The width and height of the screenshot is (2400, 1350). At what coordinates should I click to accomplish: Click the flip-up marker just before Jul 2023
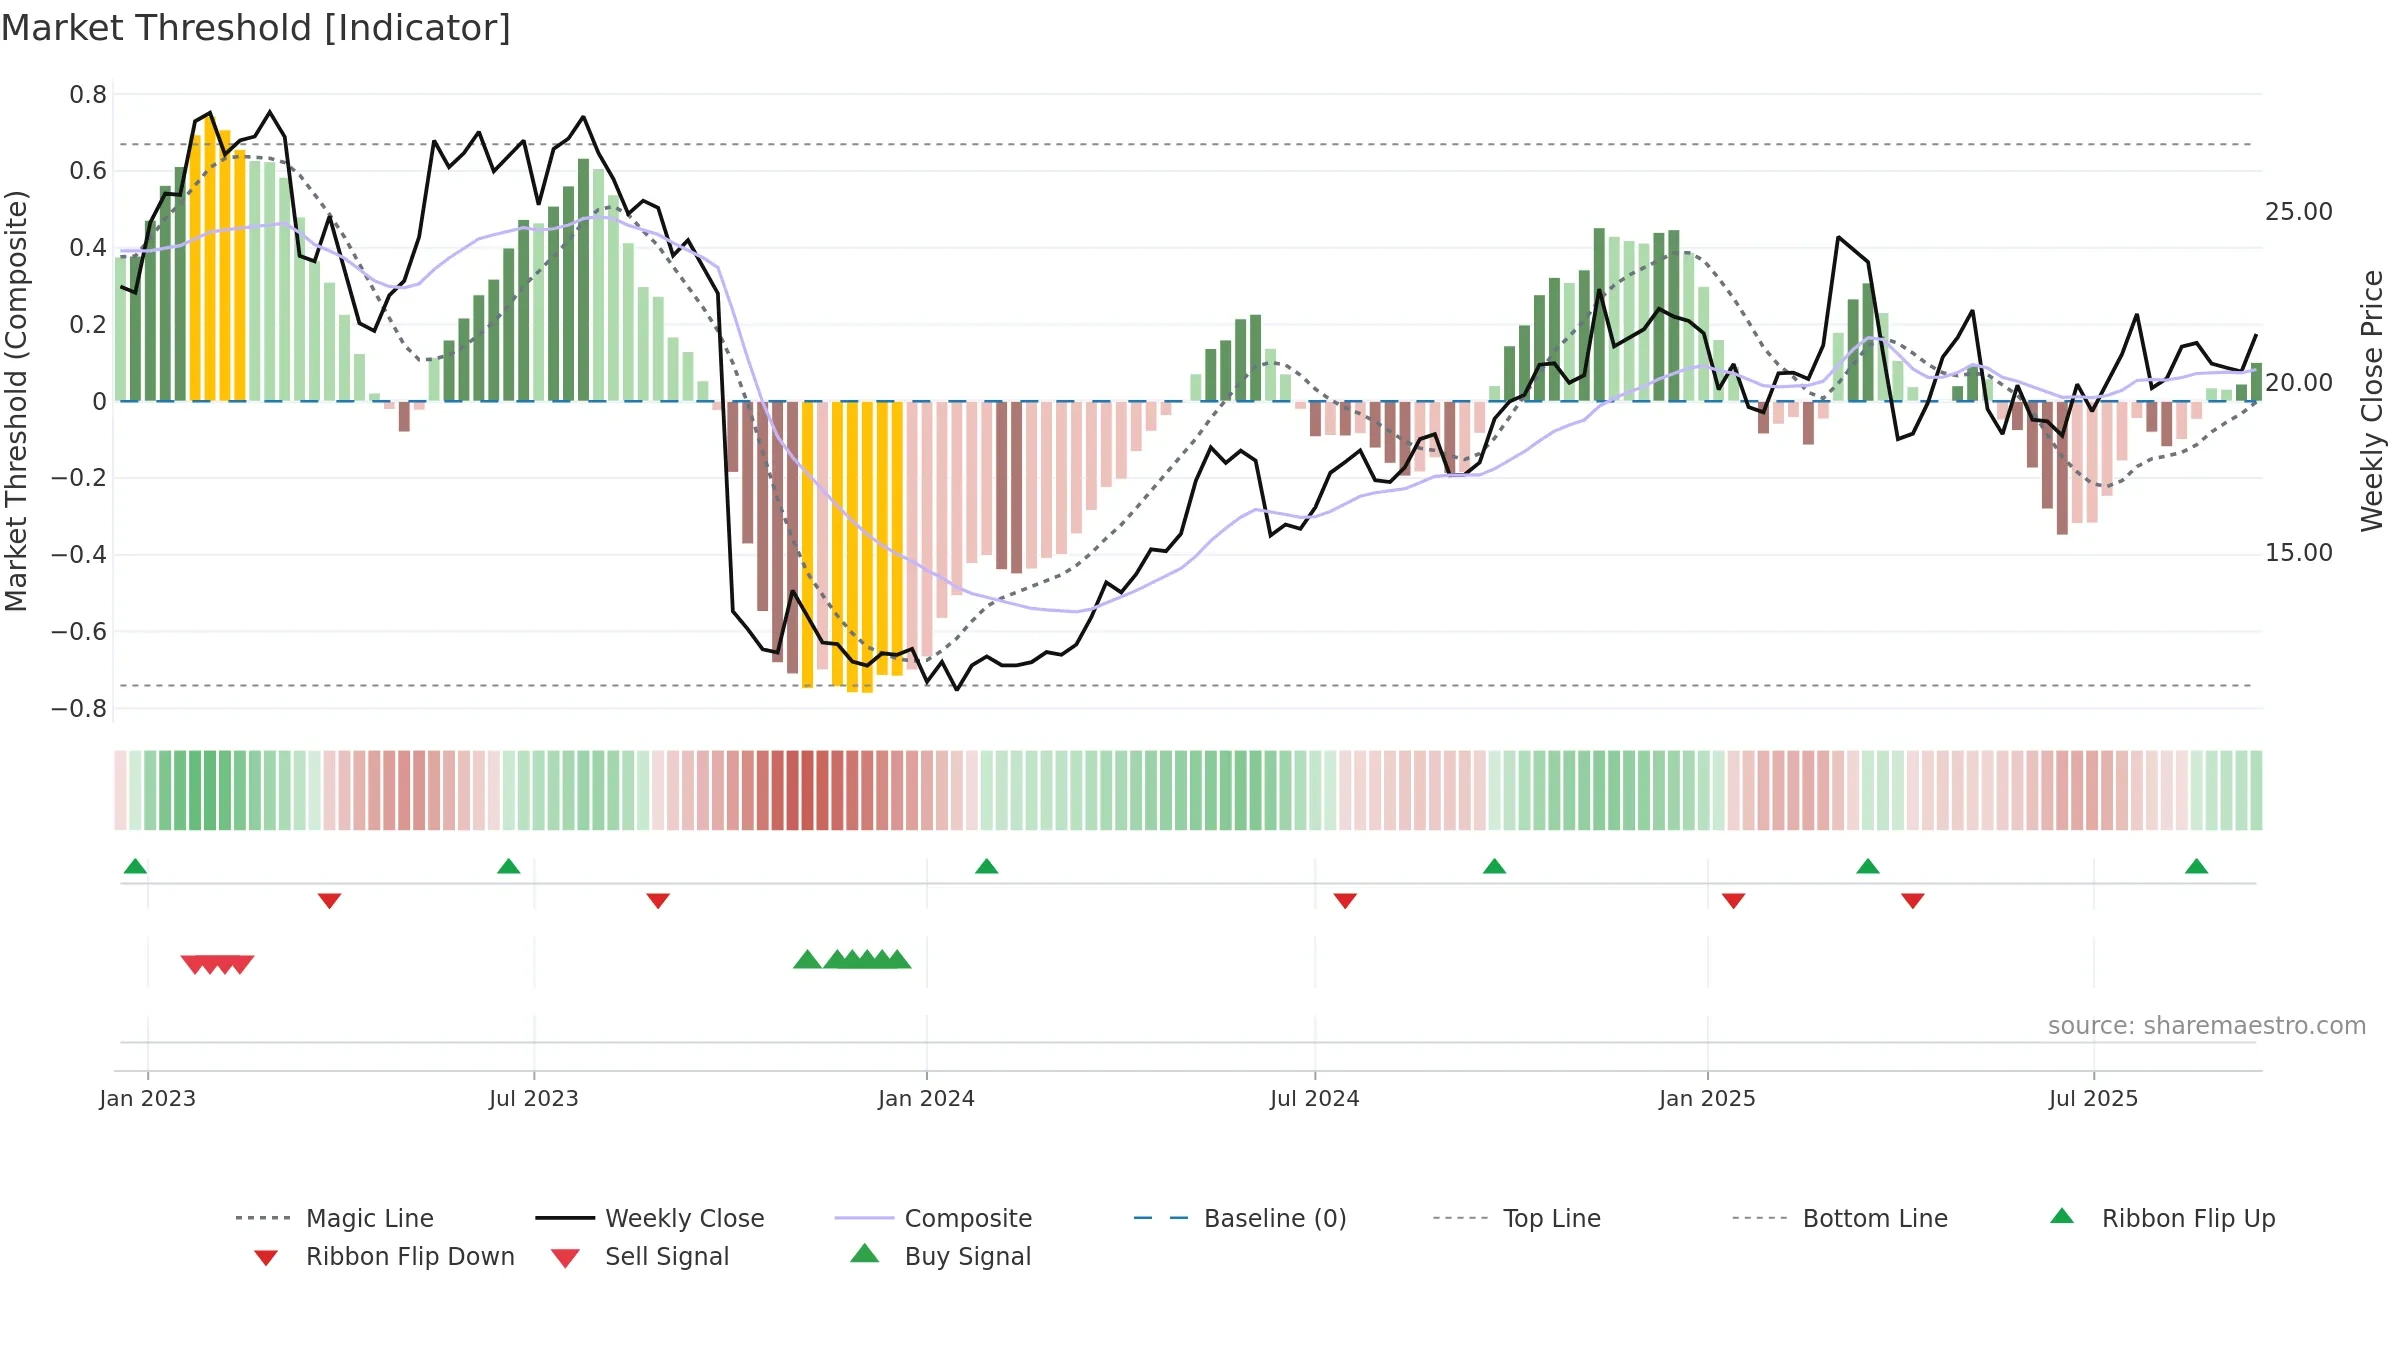508,866
